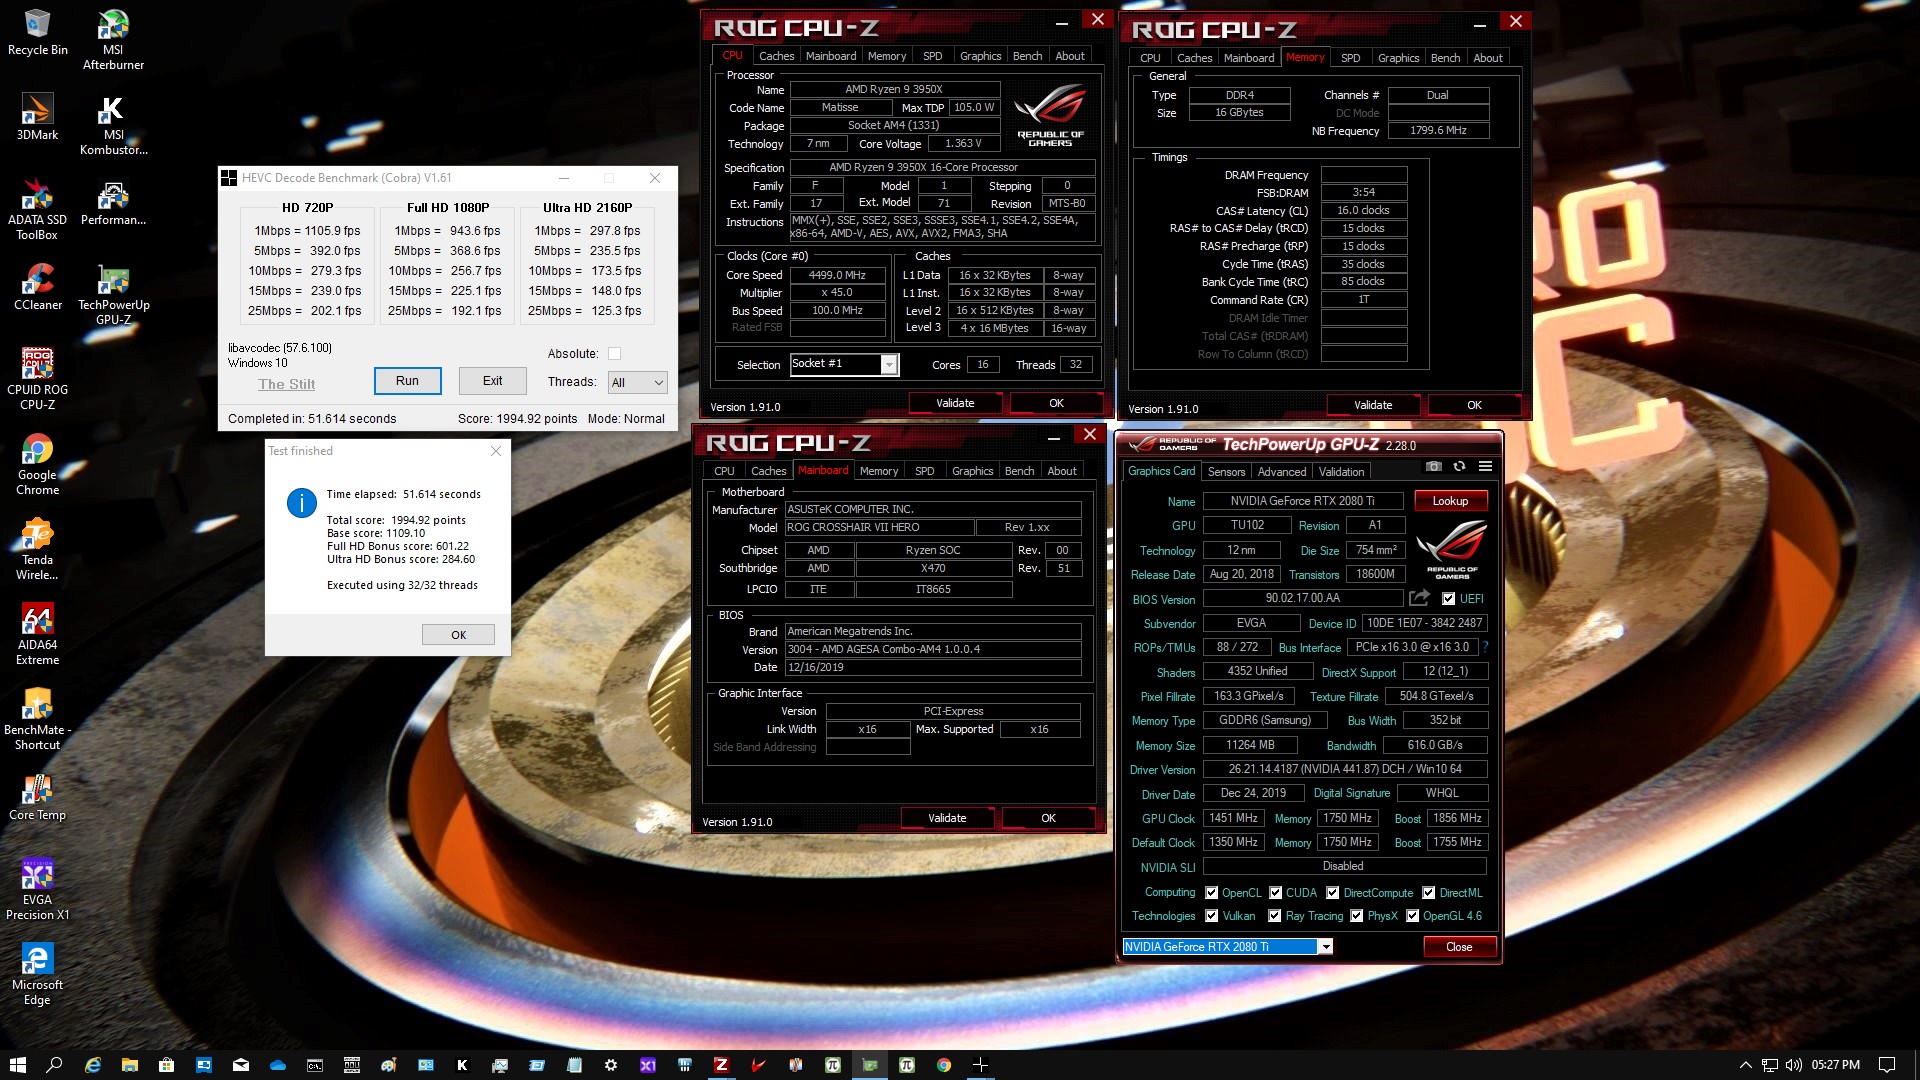This screenshot has height=1080, width=1920.
Task: Click taskbar clock showing 05:27 PM
Action: click(x=1835, y=1065)
